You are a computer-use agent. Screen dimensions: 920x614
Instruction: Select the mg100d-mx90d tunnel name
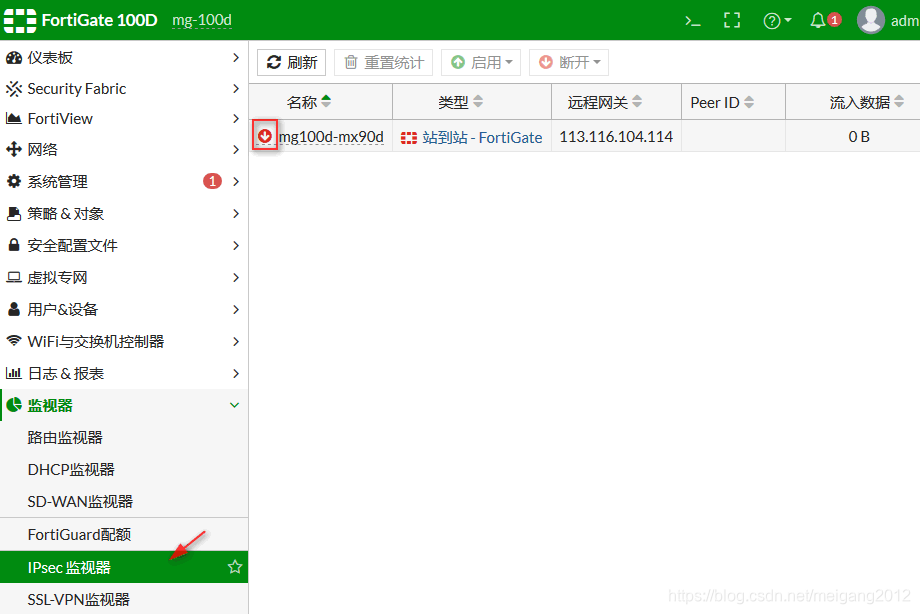pos(331,137)
